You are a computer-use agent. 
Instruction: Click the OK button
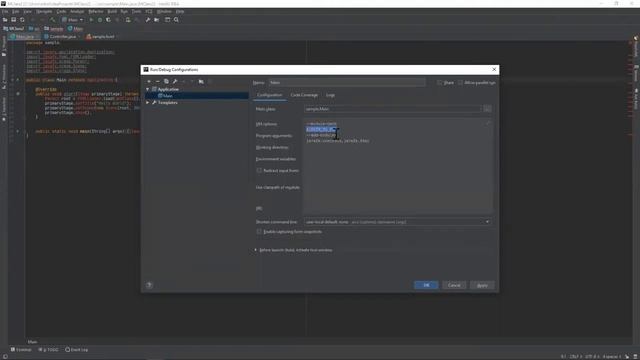pyautogui.click(x=426, y=285)
